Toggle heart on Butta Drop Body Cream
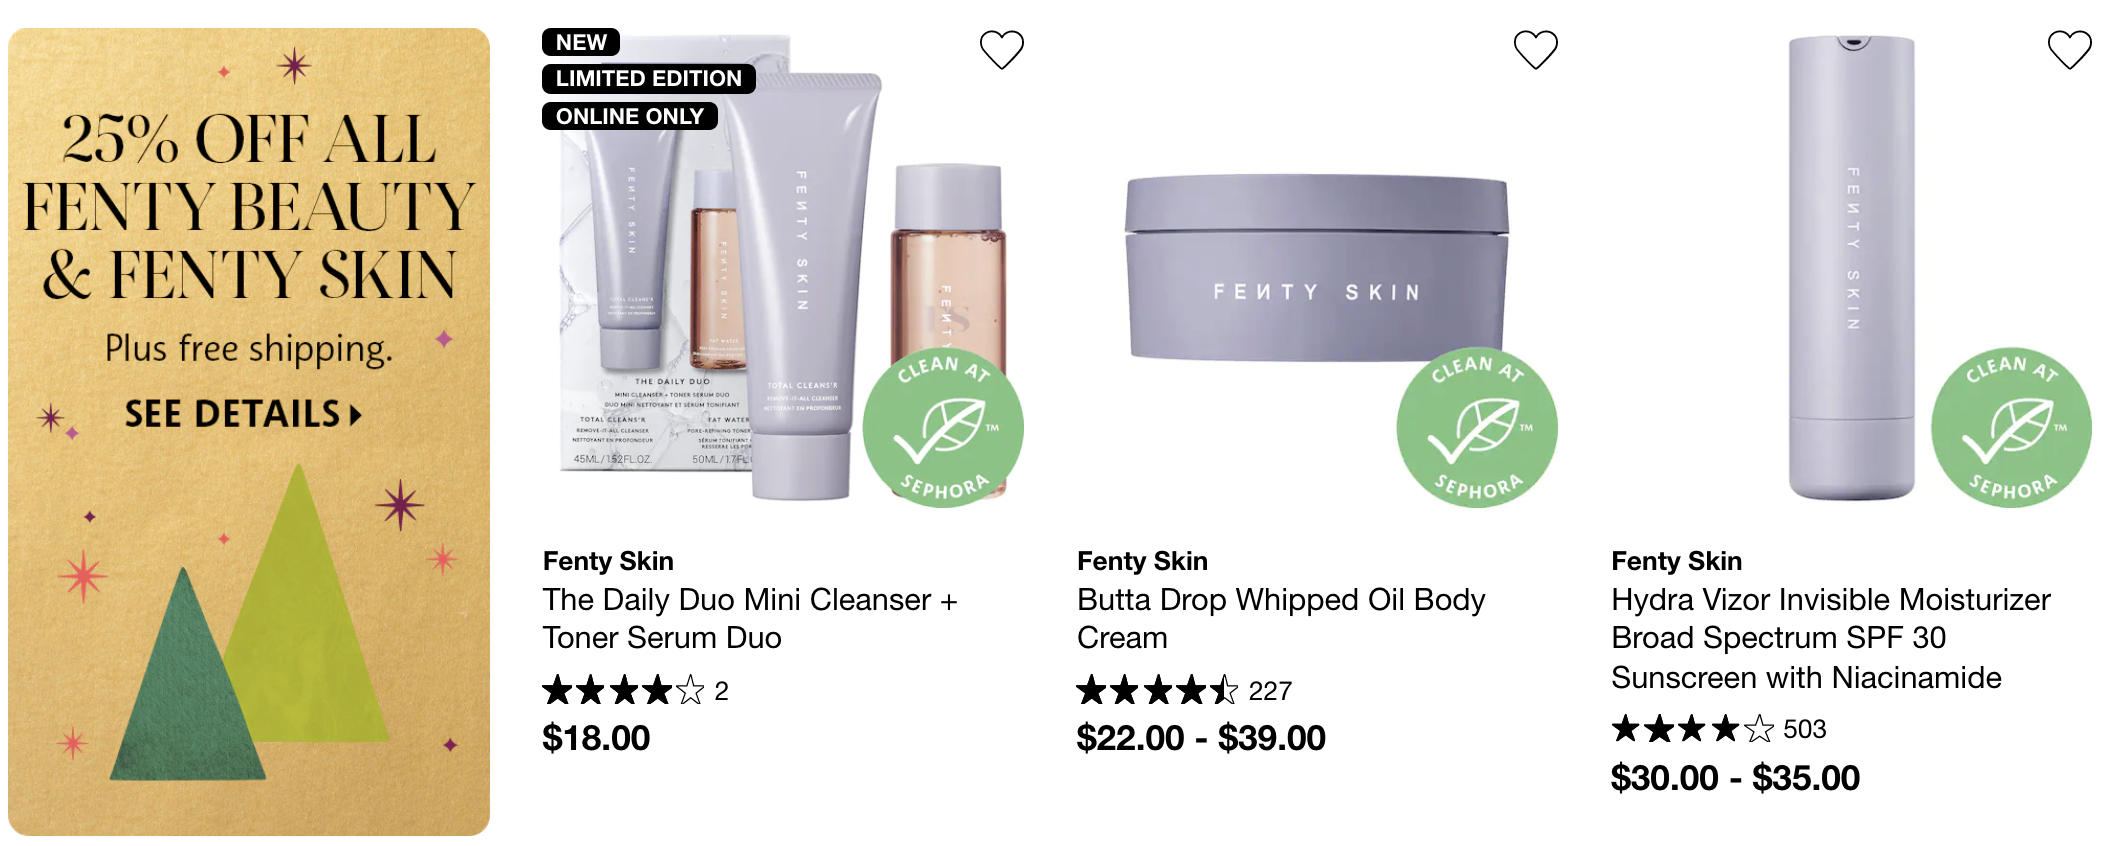Screen dimensions: 2102x846 pyautogui.click(x=1535, y=49)
